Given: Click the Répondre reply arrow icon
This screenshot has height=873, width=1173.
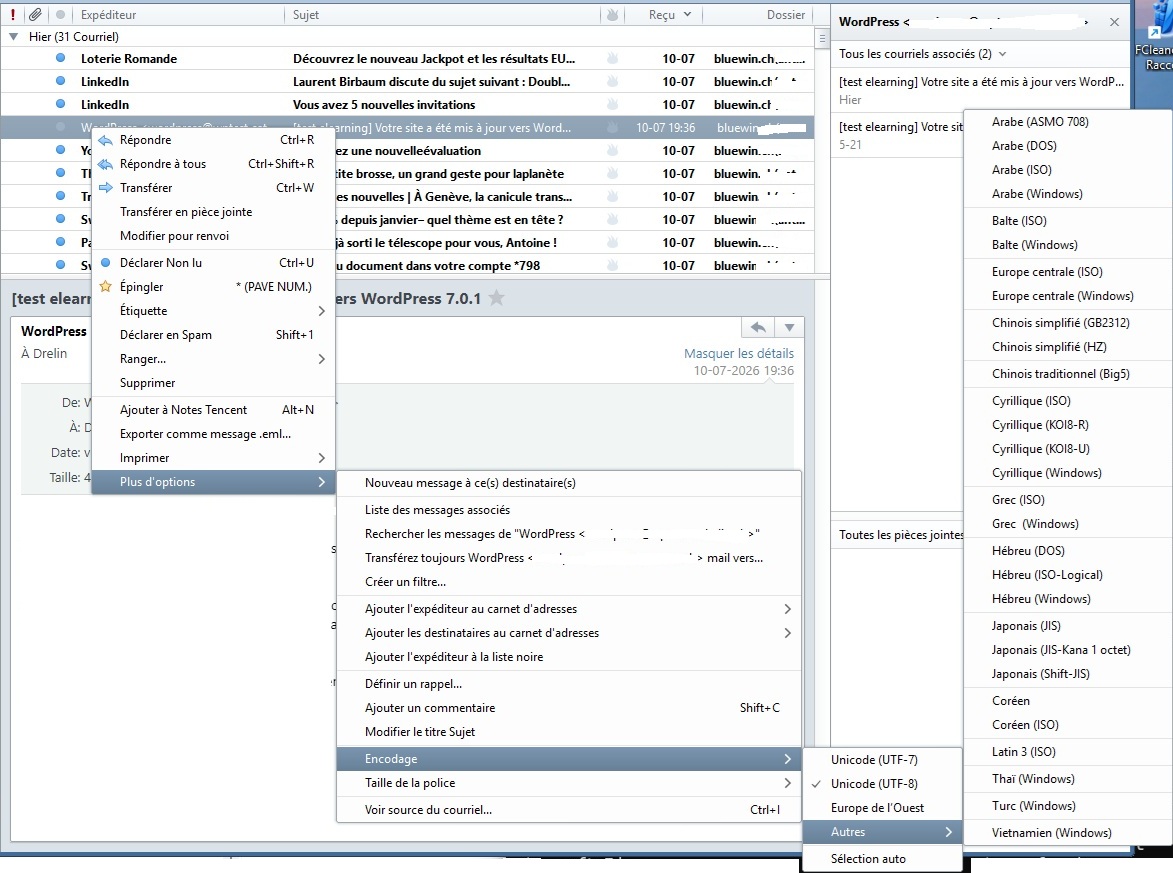Looking at the screenshot, I should point(105,140).
